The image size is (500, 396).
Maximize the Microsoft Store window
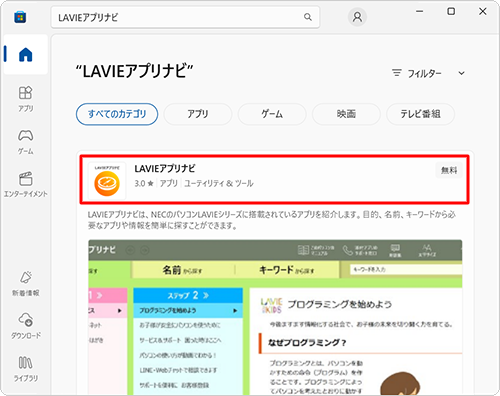click(451, 11)
